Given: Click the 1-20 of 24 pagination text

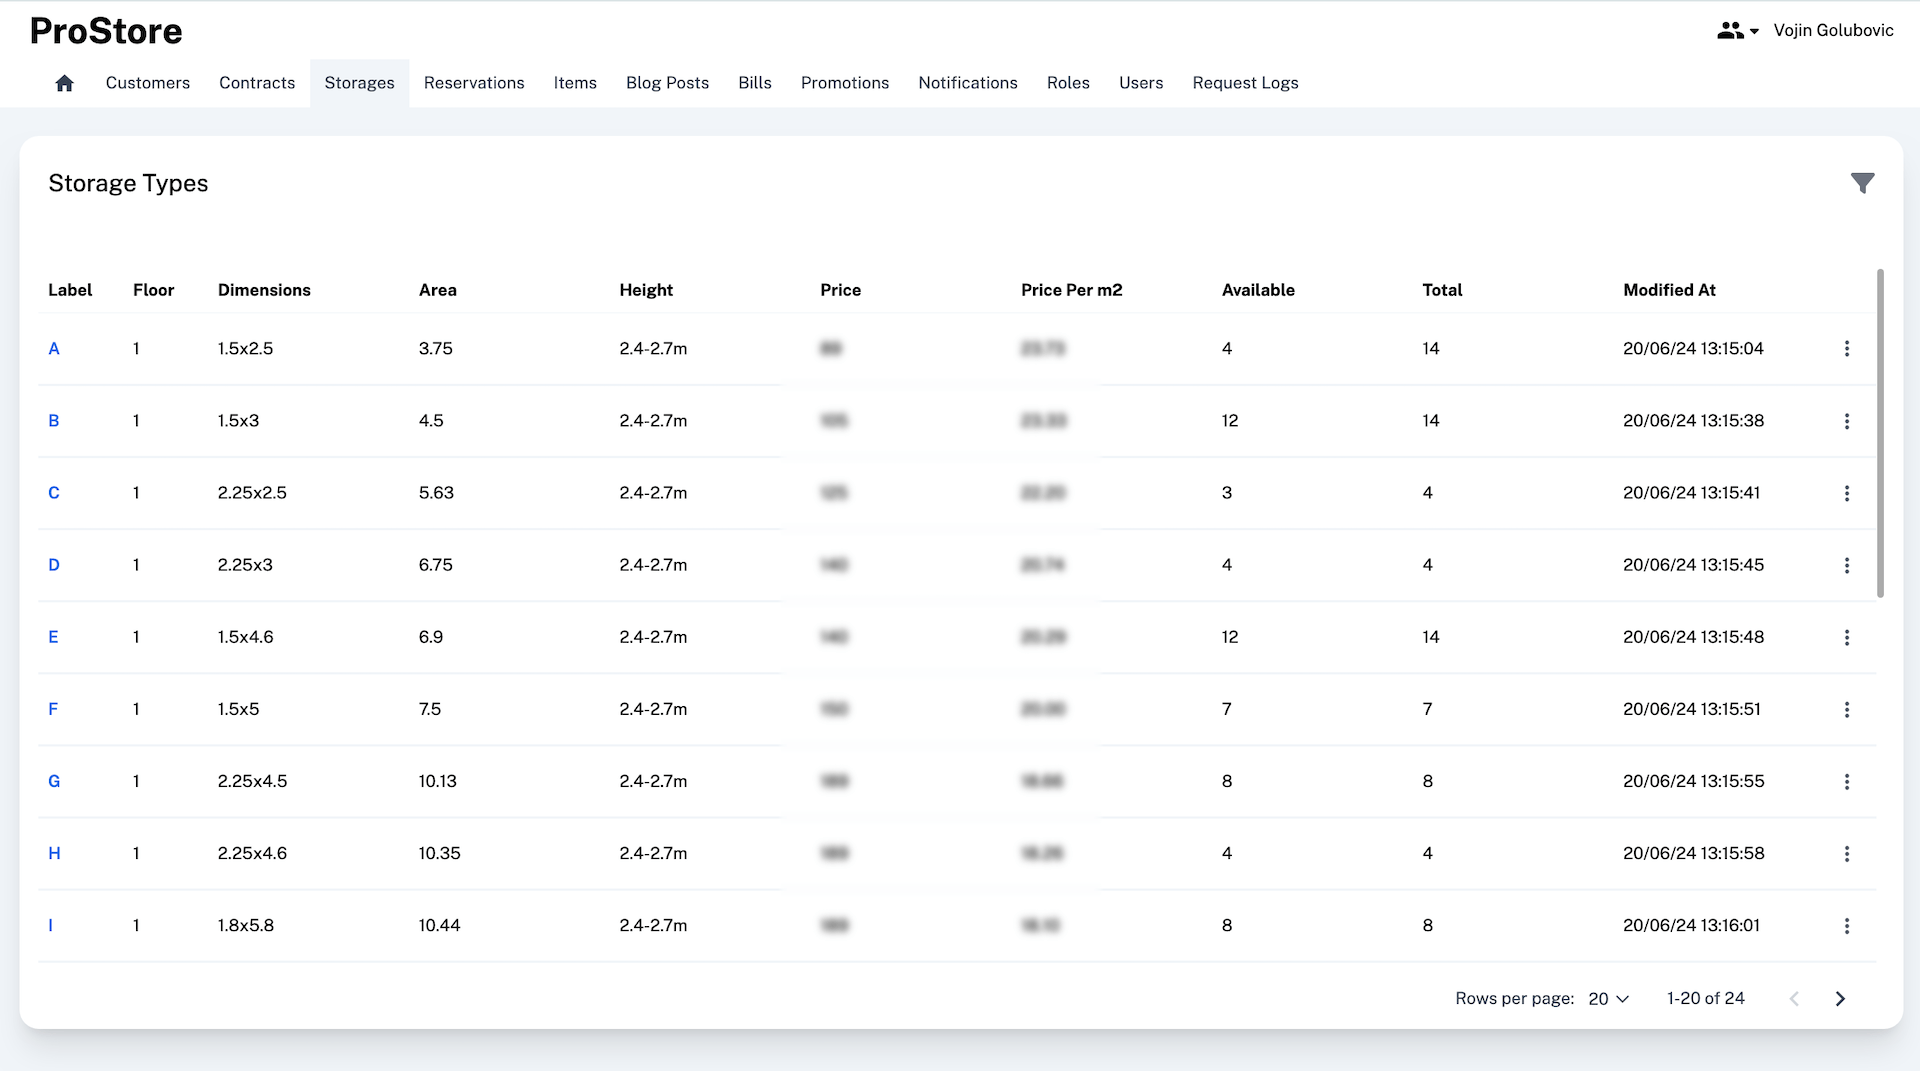Looking at the screenshot, I should [x=1705, y=998].
